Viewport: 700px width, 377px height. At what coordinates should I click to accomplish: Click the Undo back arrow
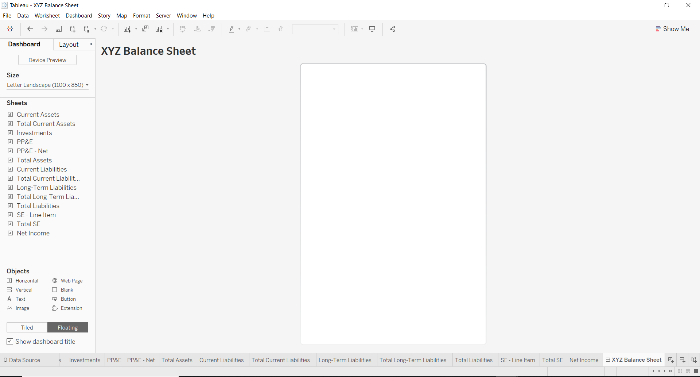(30, 29)
